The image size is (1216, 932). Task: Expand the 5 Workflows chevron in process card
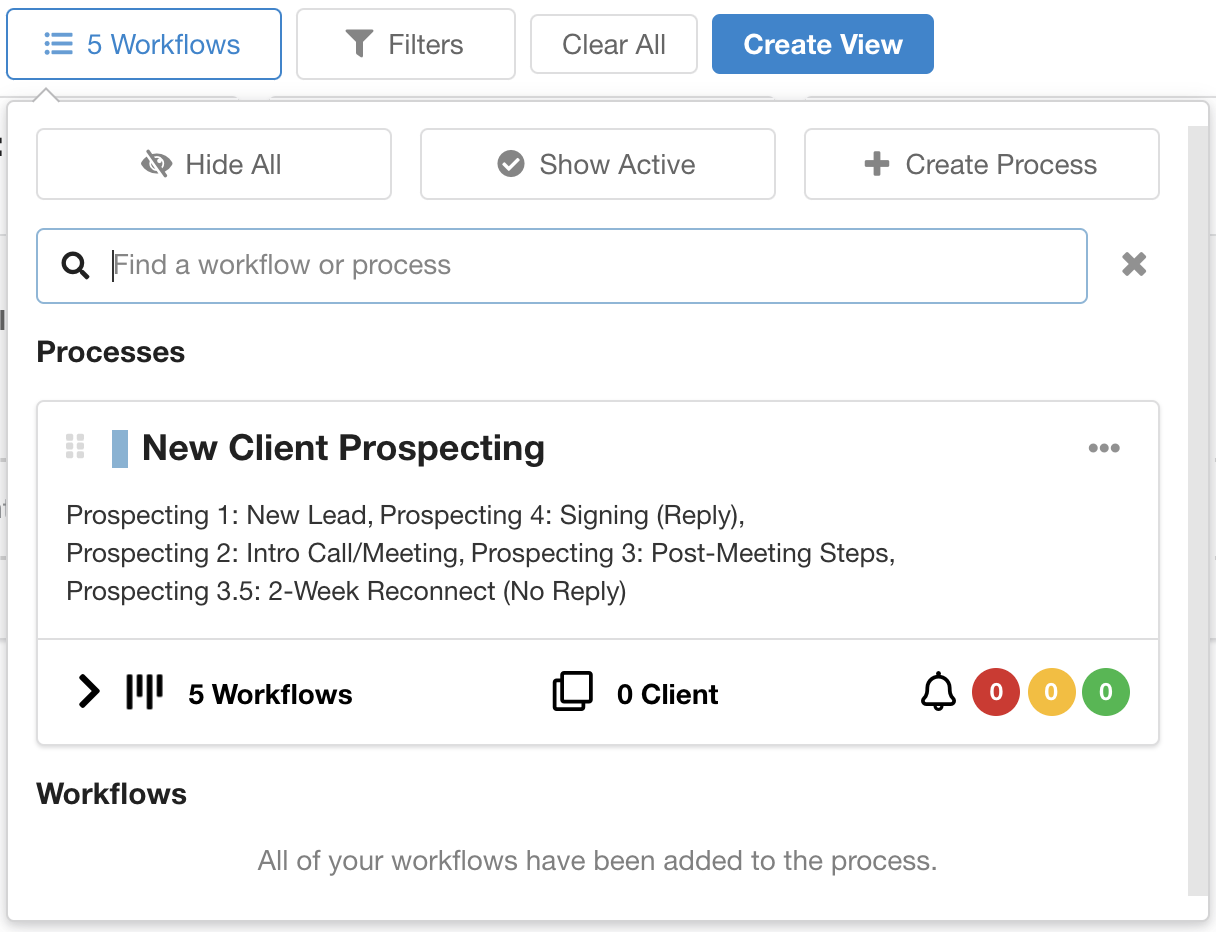pyautogui.click(x=90, y=692)
